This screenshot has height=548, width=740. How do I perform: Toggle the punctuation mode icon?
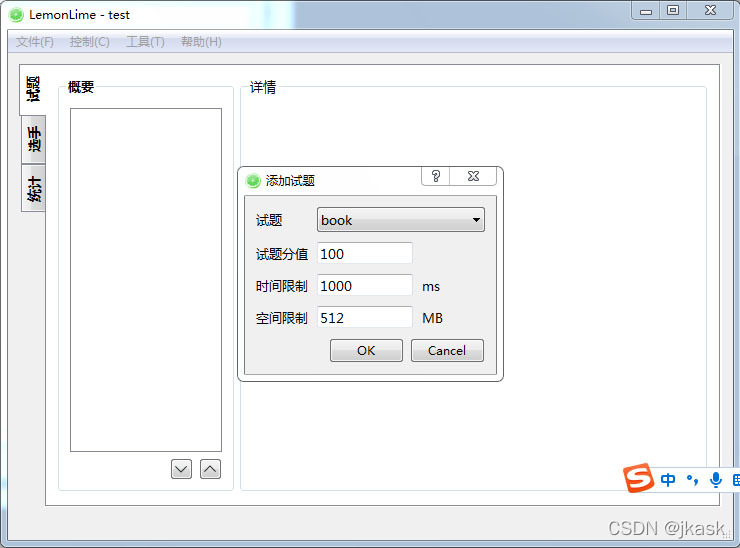click(x=692, y=480)
